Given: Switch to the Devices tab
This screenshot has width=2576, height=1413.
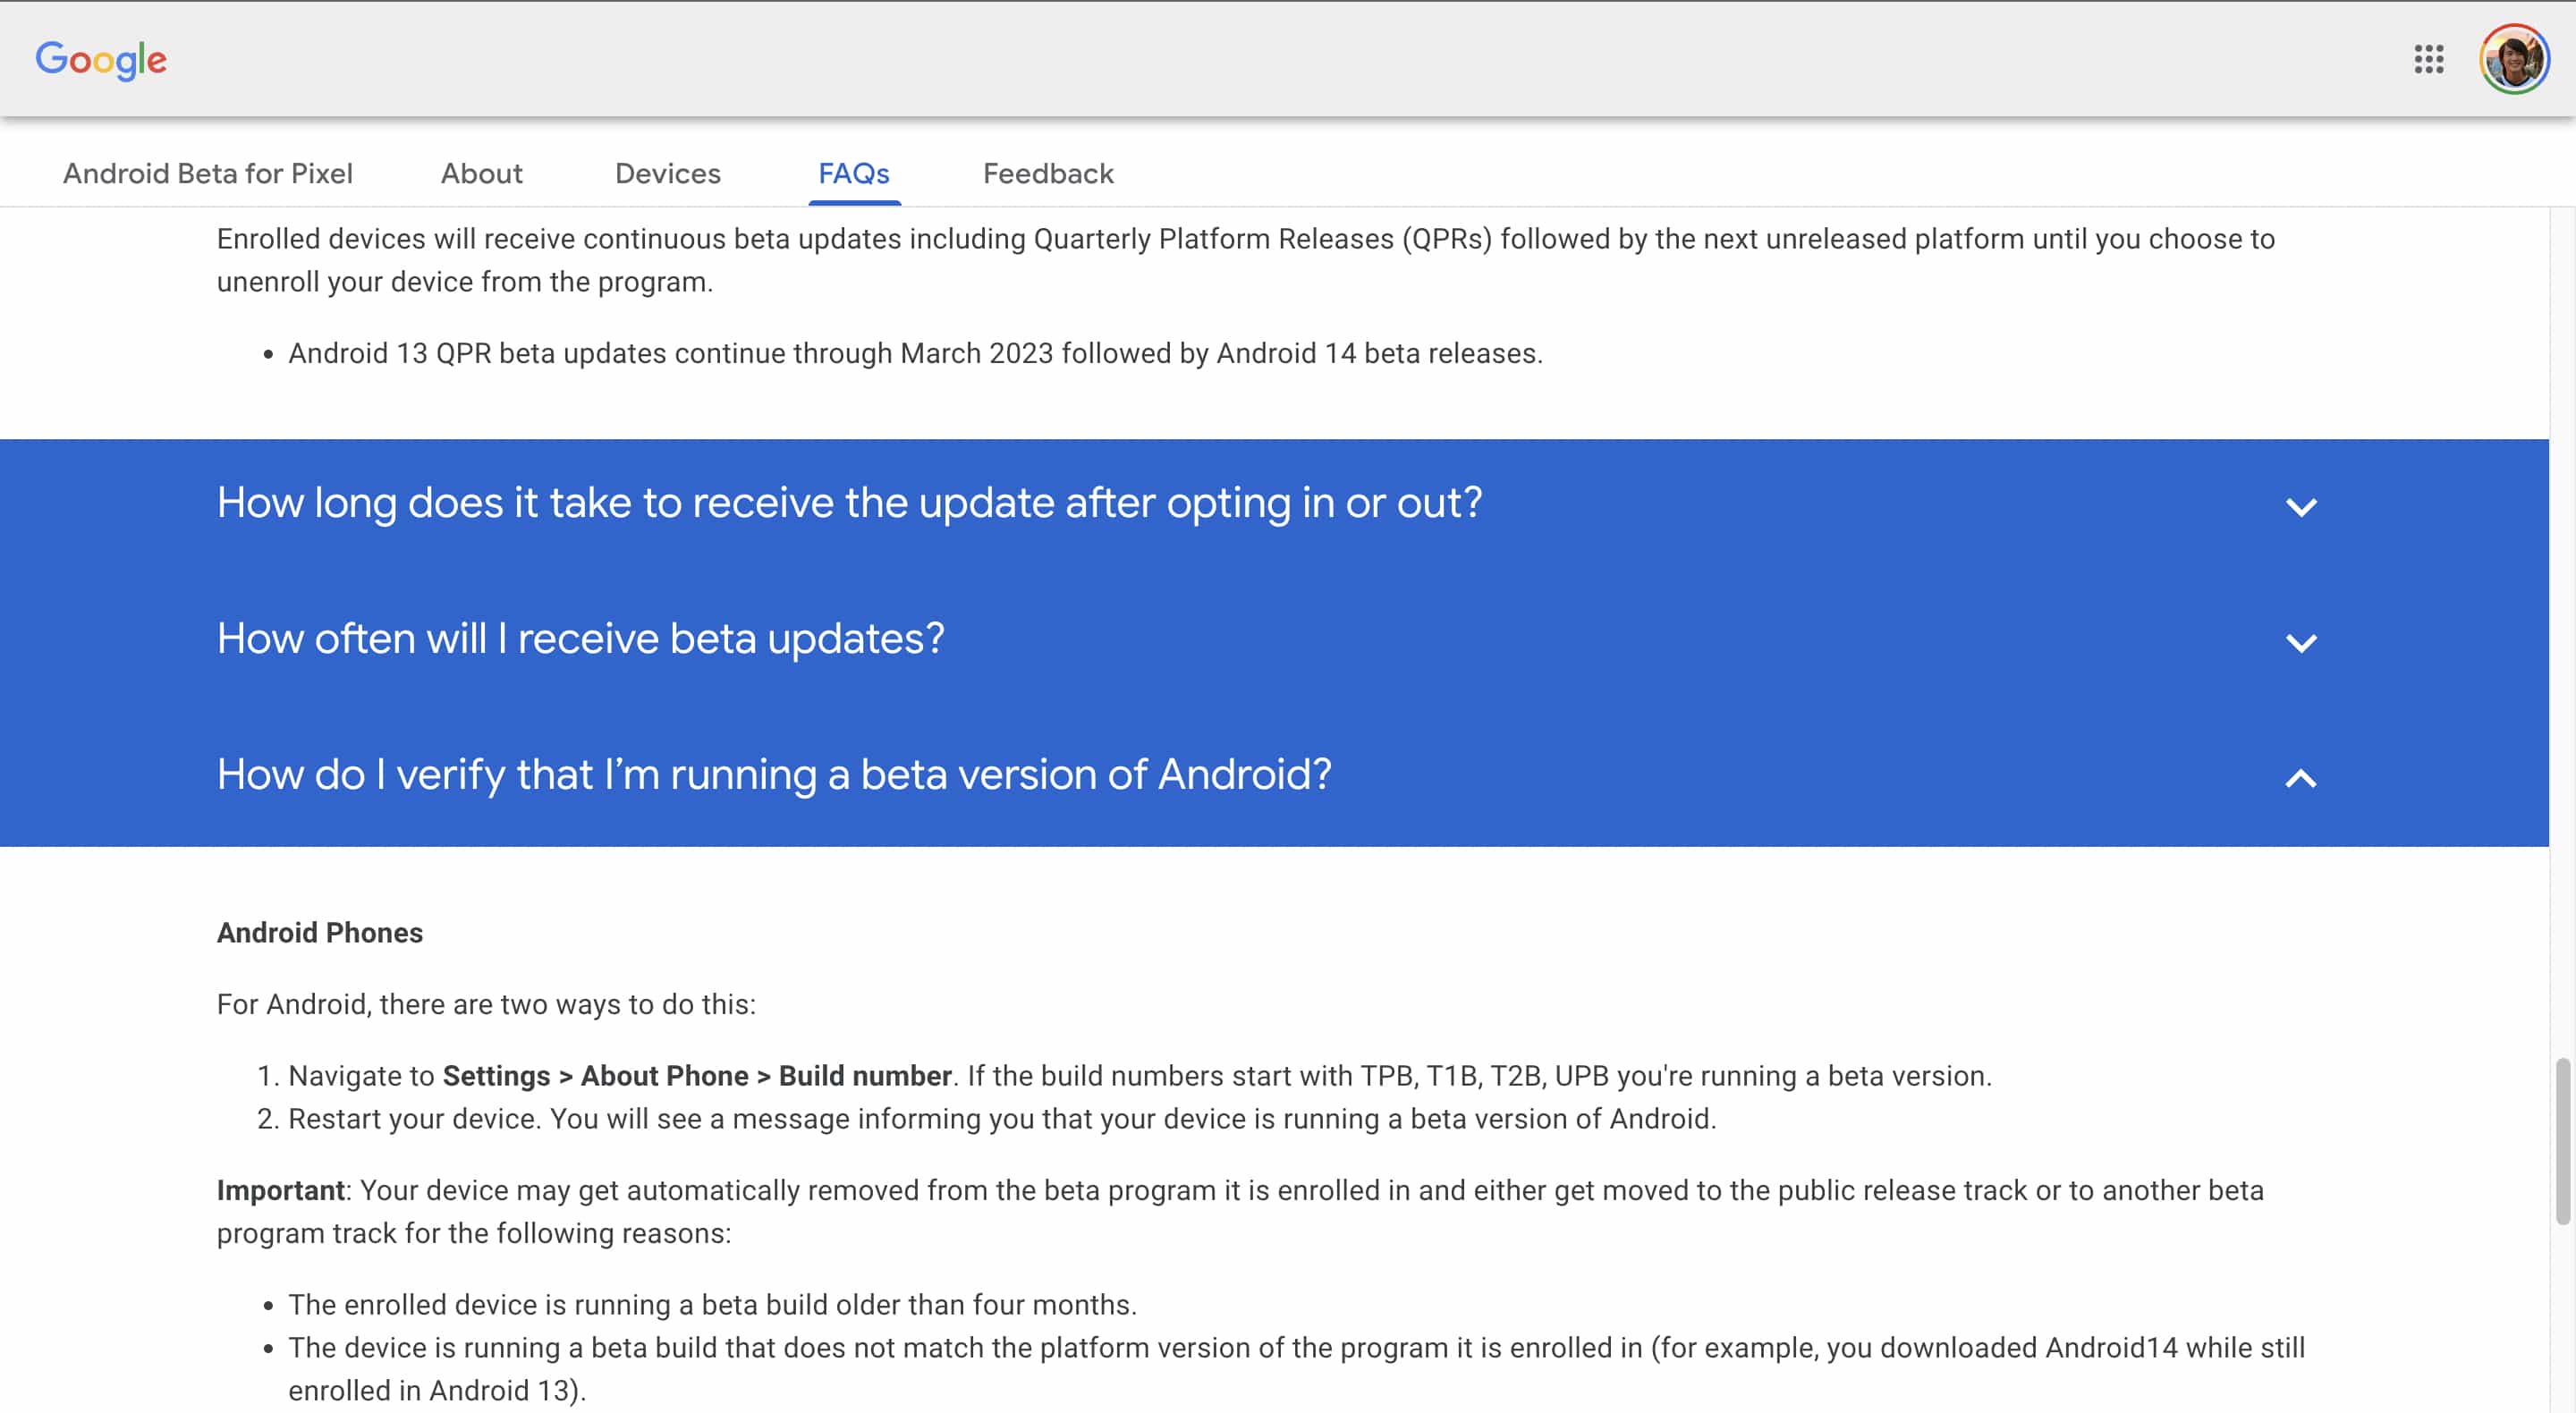Looking at the screenshot, I should pos(667,173).
